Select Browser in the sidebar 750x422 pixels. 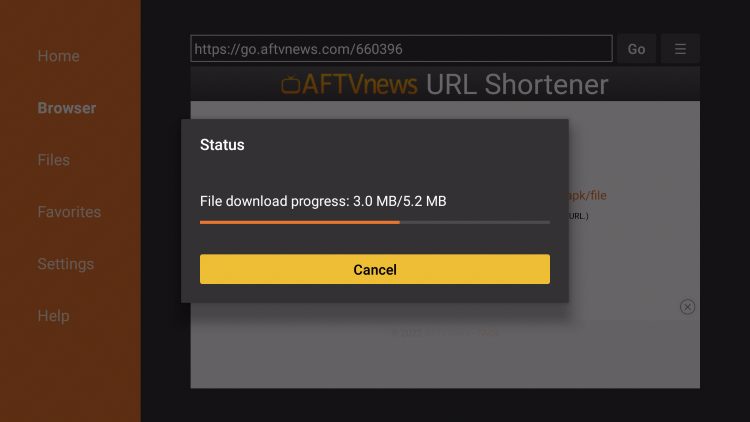(x=66, y=108)
